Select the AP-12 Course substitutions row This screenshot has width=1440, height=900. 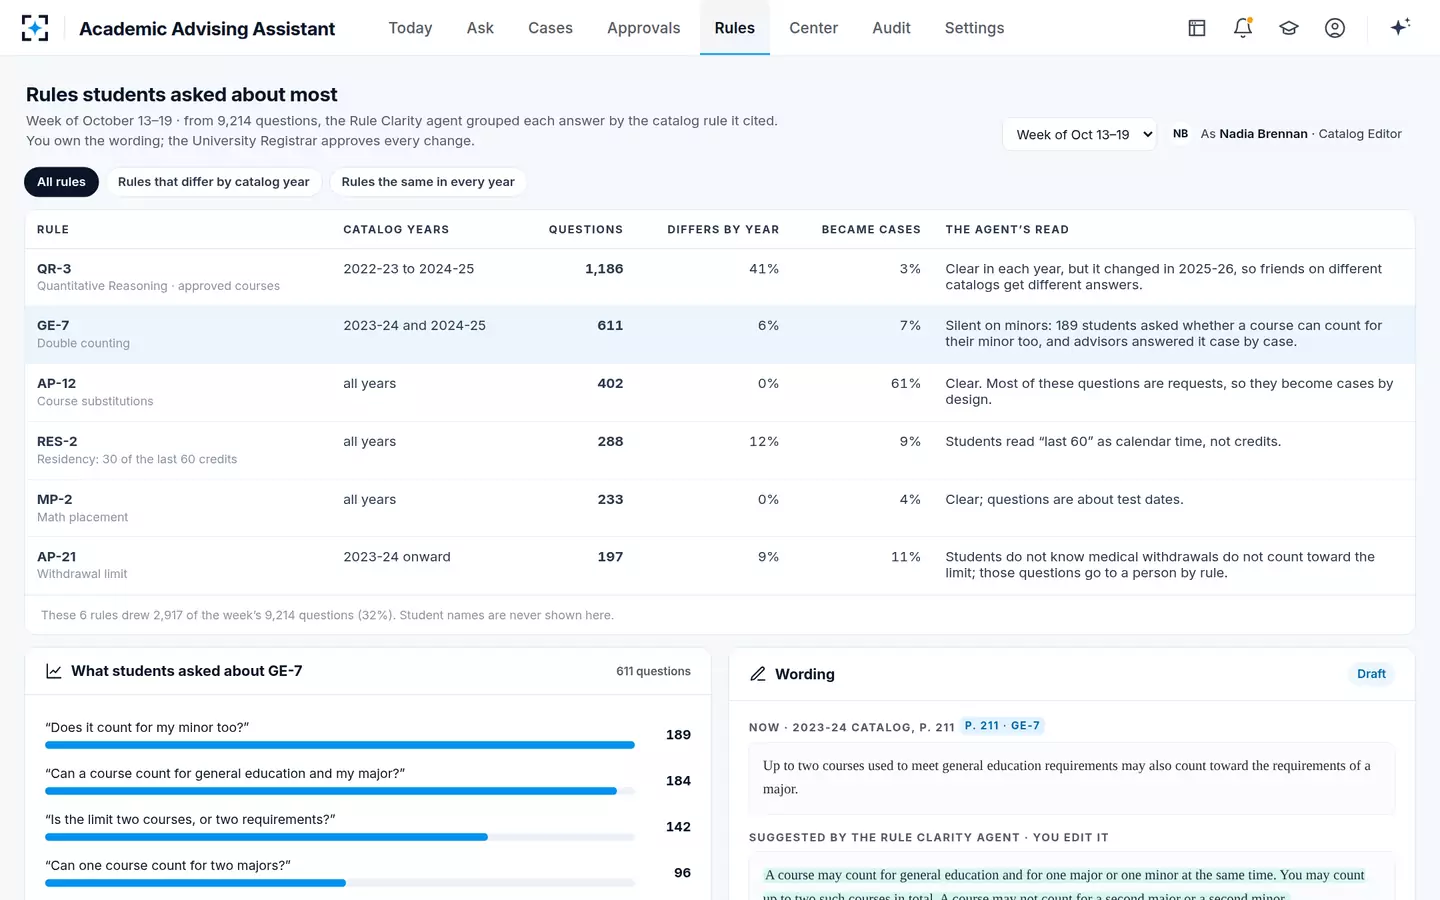tap(720, 392)
